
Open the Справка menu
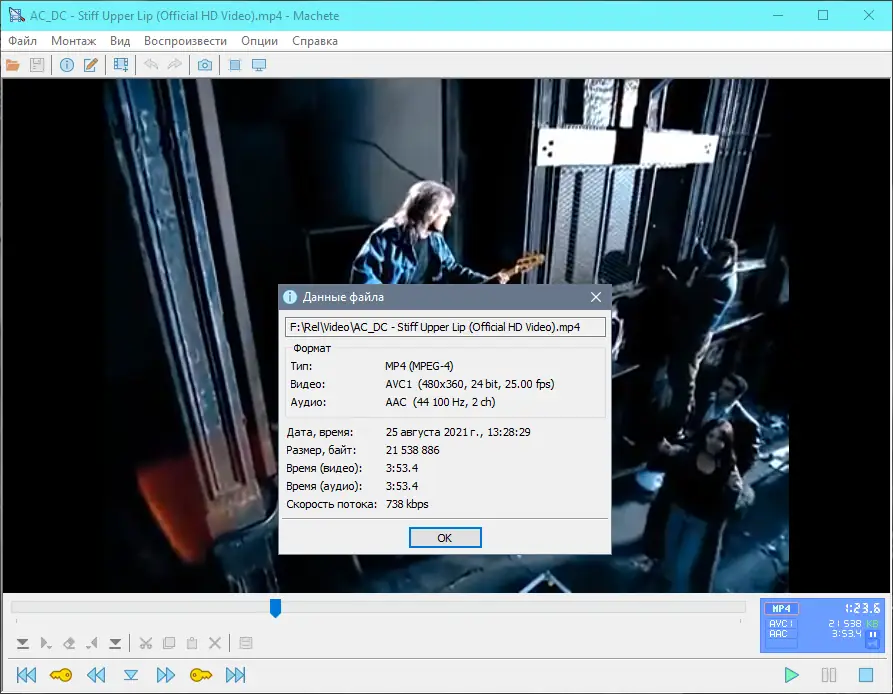(x=315, y=41)
